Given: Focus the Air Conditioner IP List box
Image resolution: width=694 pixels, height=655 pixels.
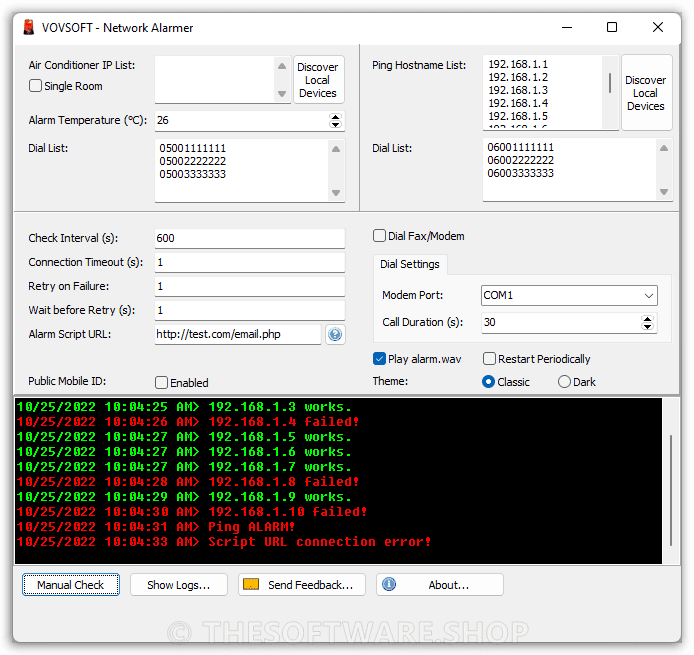Looking at the screenshot, I should (x=215, y=80).
